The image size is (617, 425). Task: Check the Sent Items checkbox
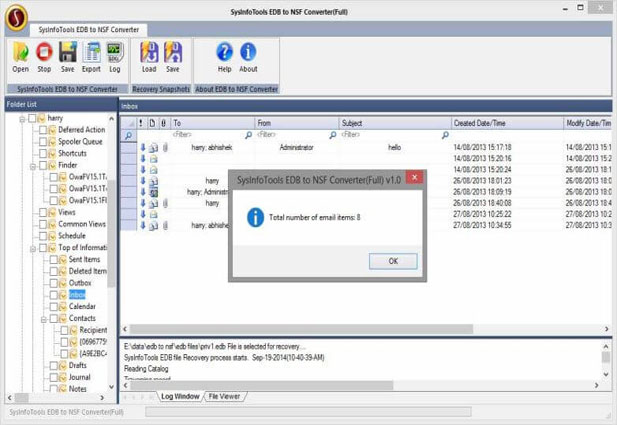pos(54,260)
